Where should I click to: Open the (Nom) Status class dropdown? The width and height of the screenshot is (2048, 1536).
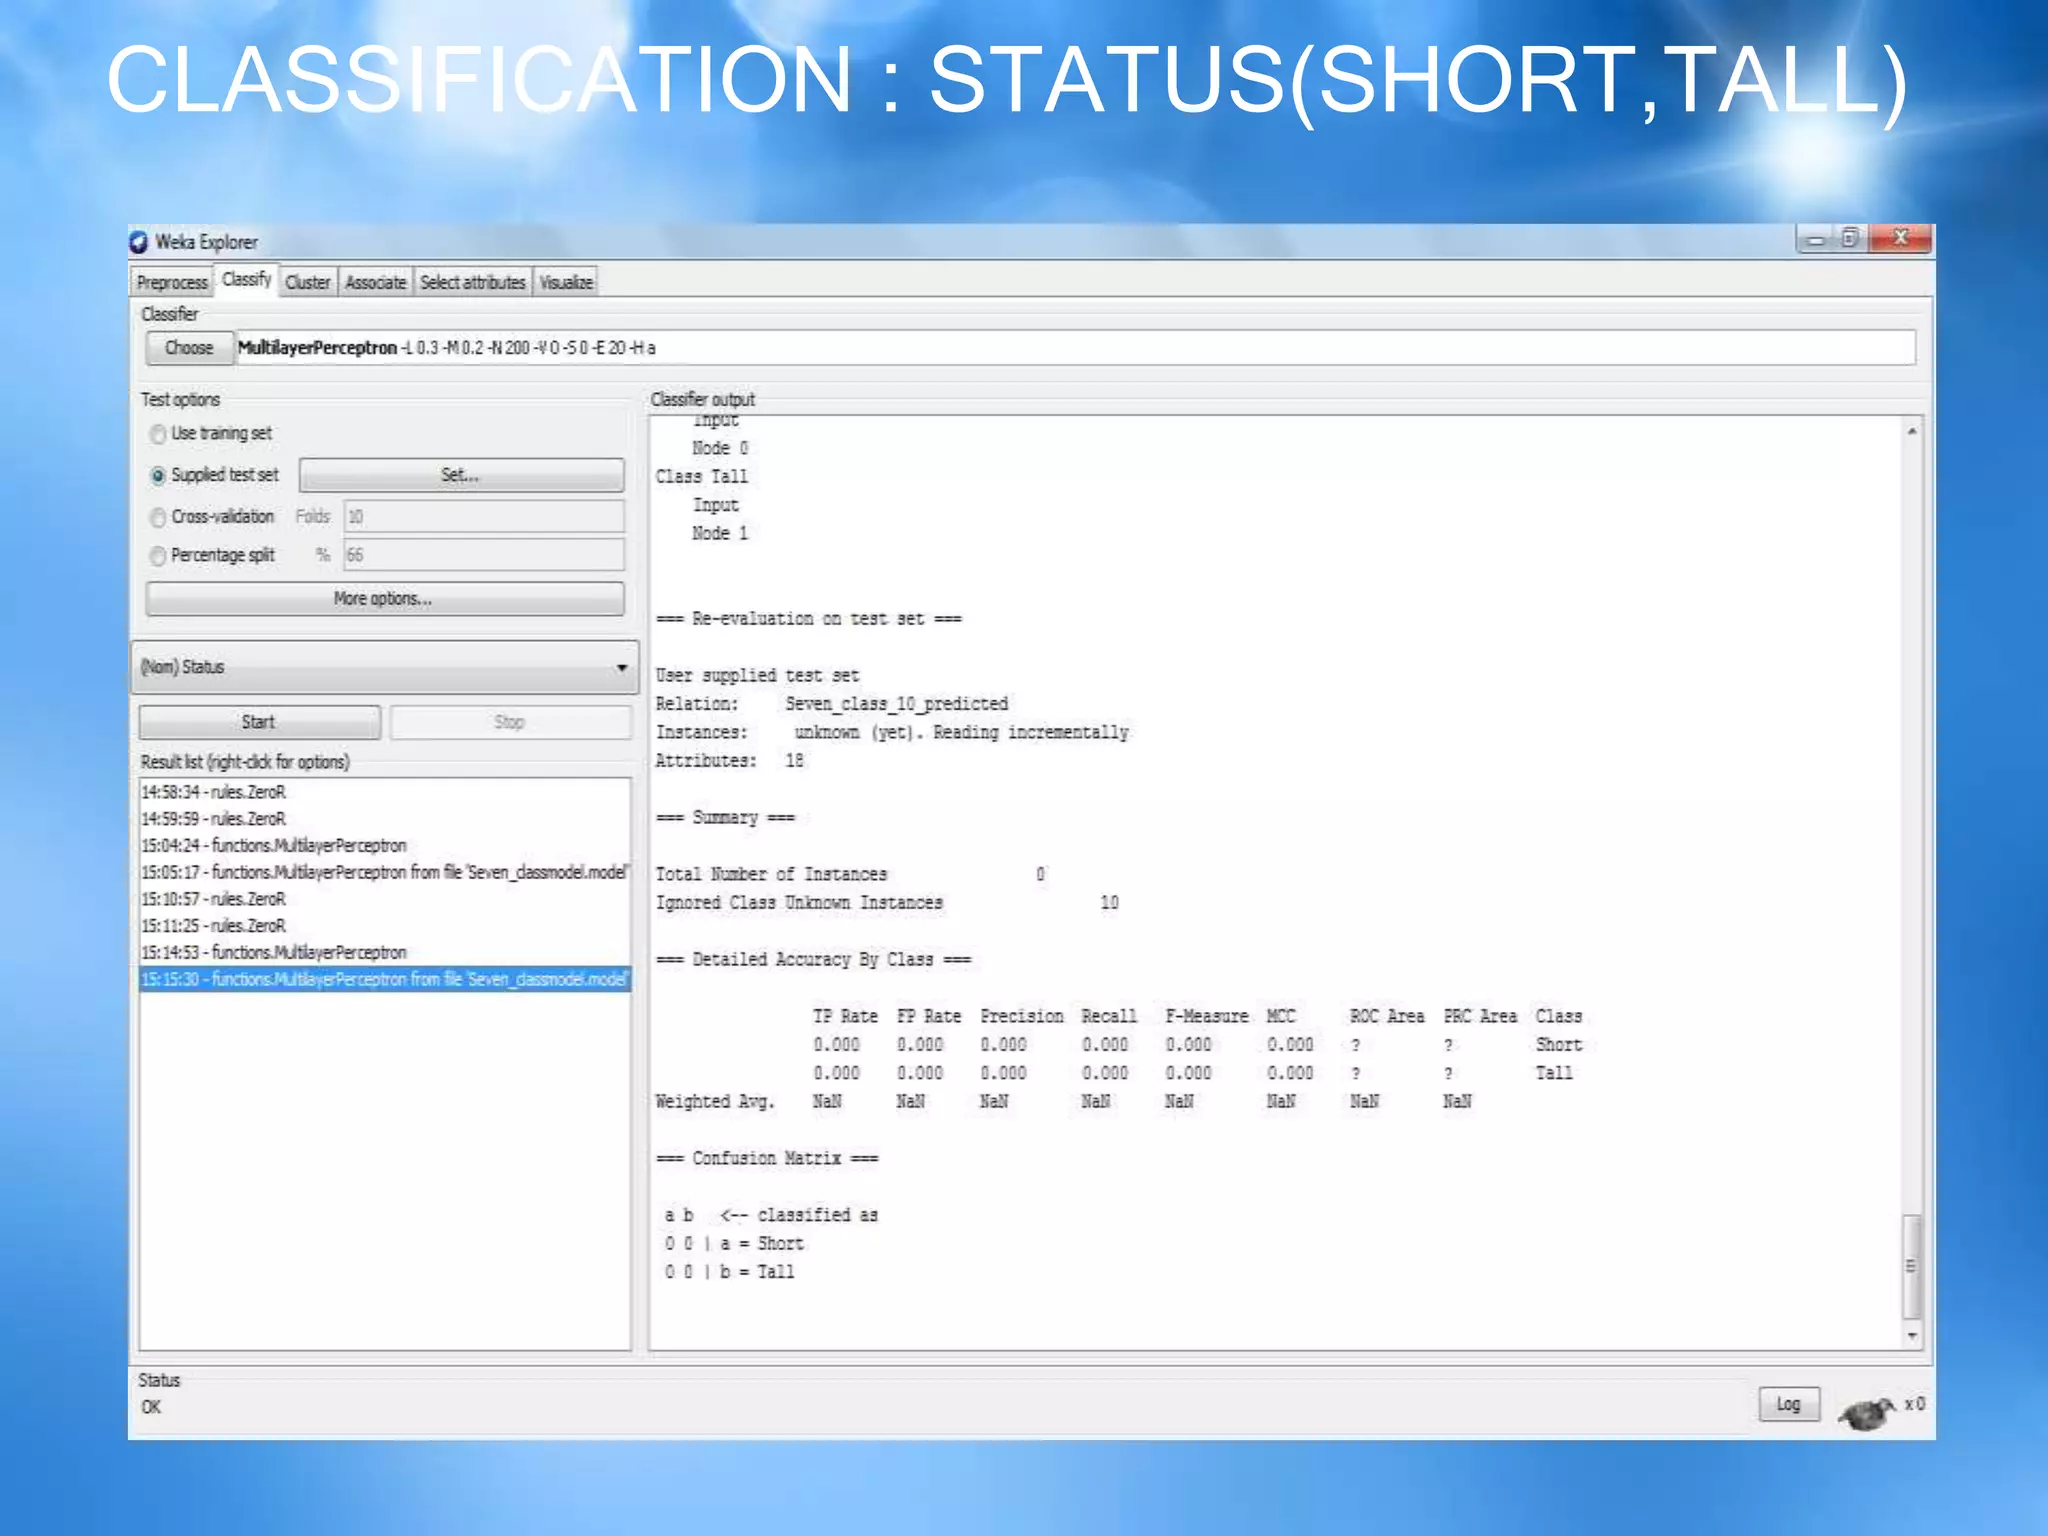385,667
